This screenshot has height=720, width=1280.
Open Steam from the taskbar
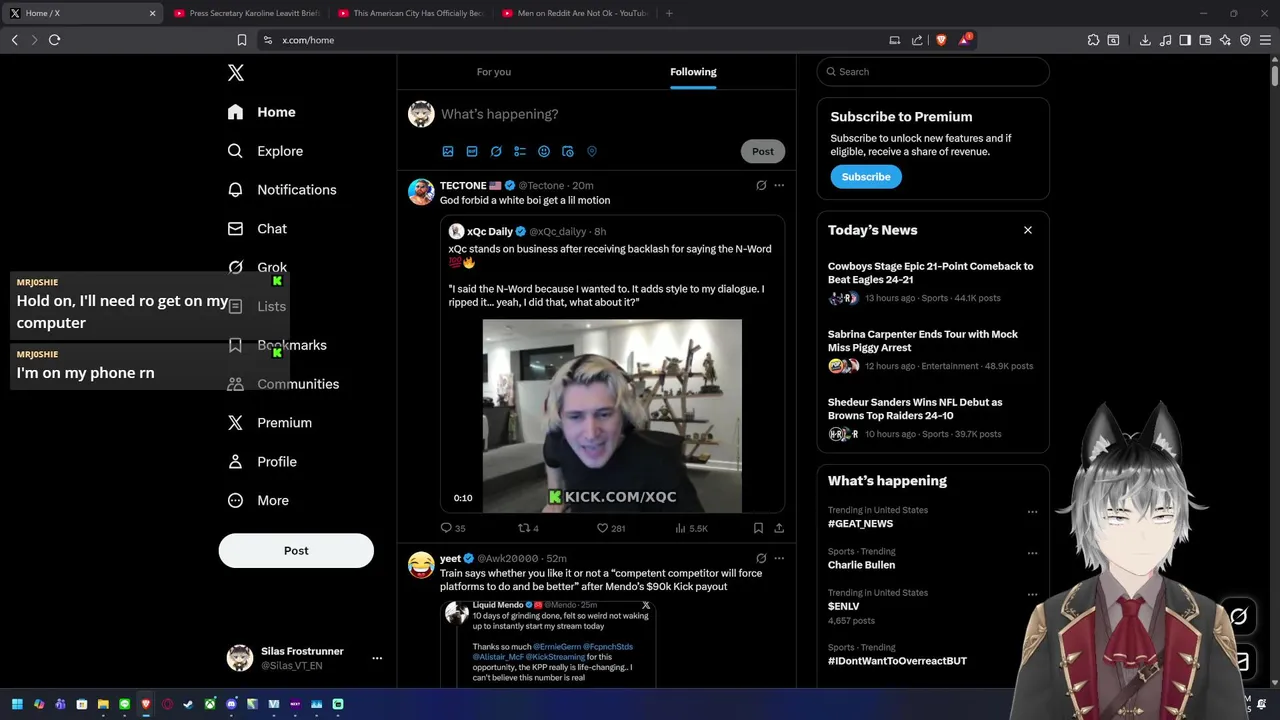coord(188,704)
